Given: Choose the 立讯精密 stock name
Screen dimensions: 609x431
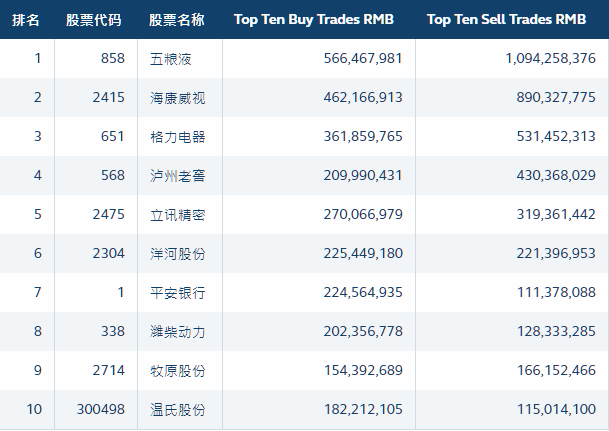Looking at the screenshot, I should coord(177,215).
